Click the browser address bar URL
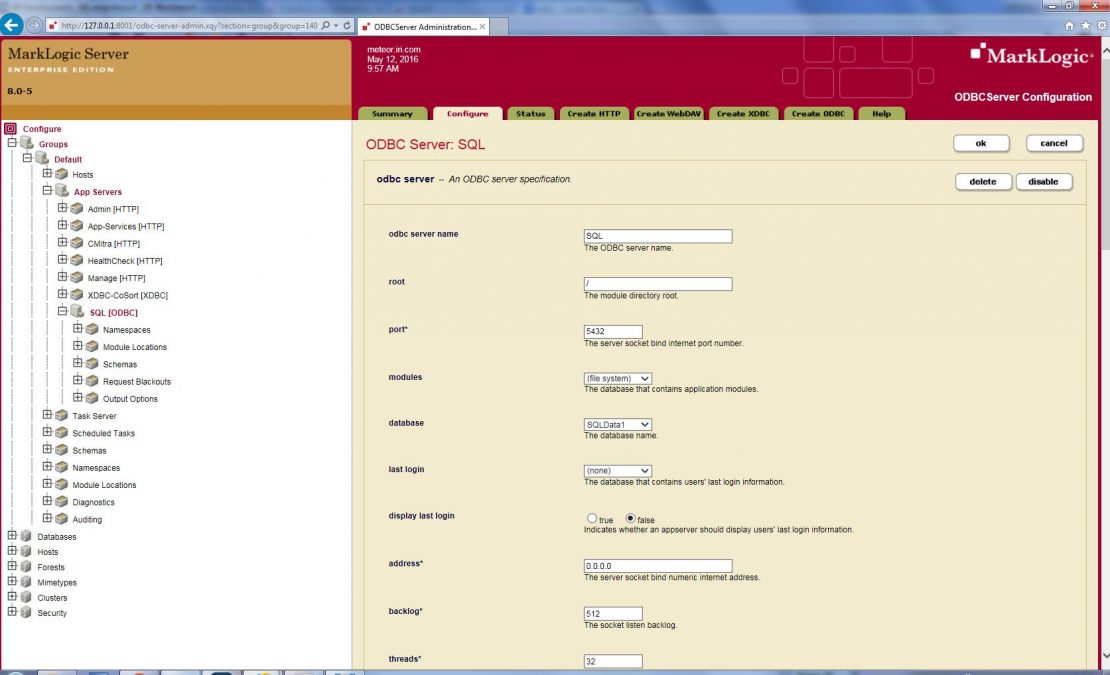The image size is (1110, 675). point(189,25)
